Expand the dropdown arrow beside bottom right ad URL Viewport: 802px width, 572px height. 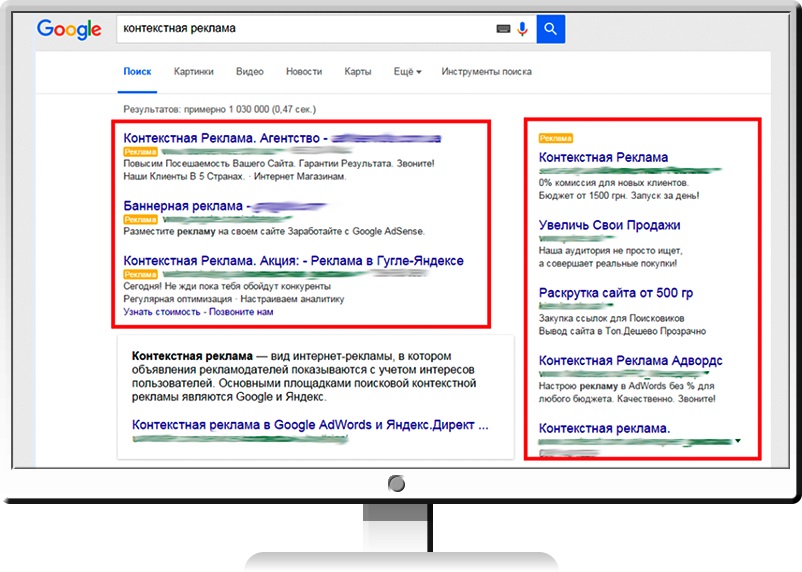(x=738, y=441)
